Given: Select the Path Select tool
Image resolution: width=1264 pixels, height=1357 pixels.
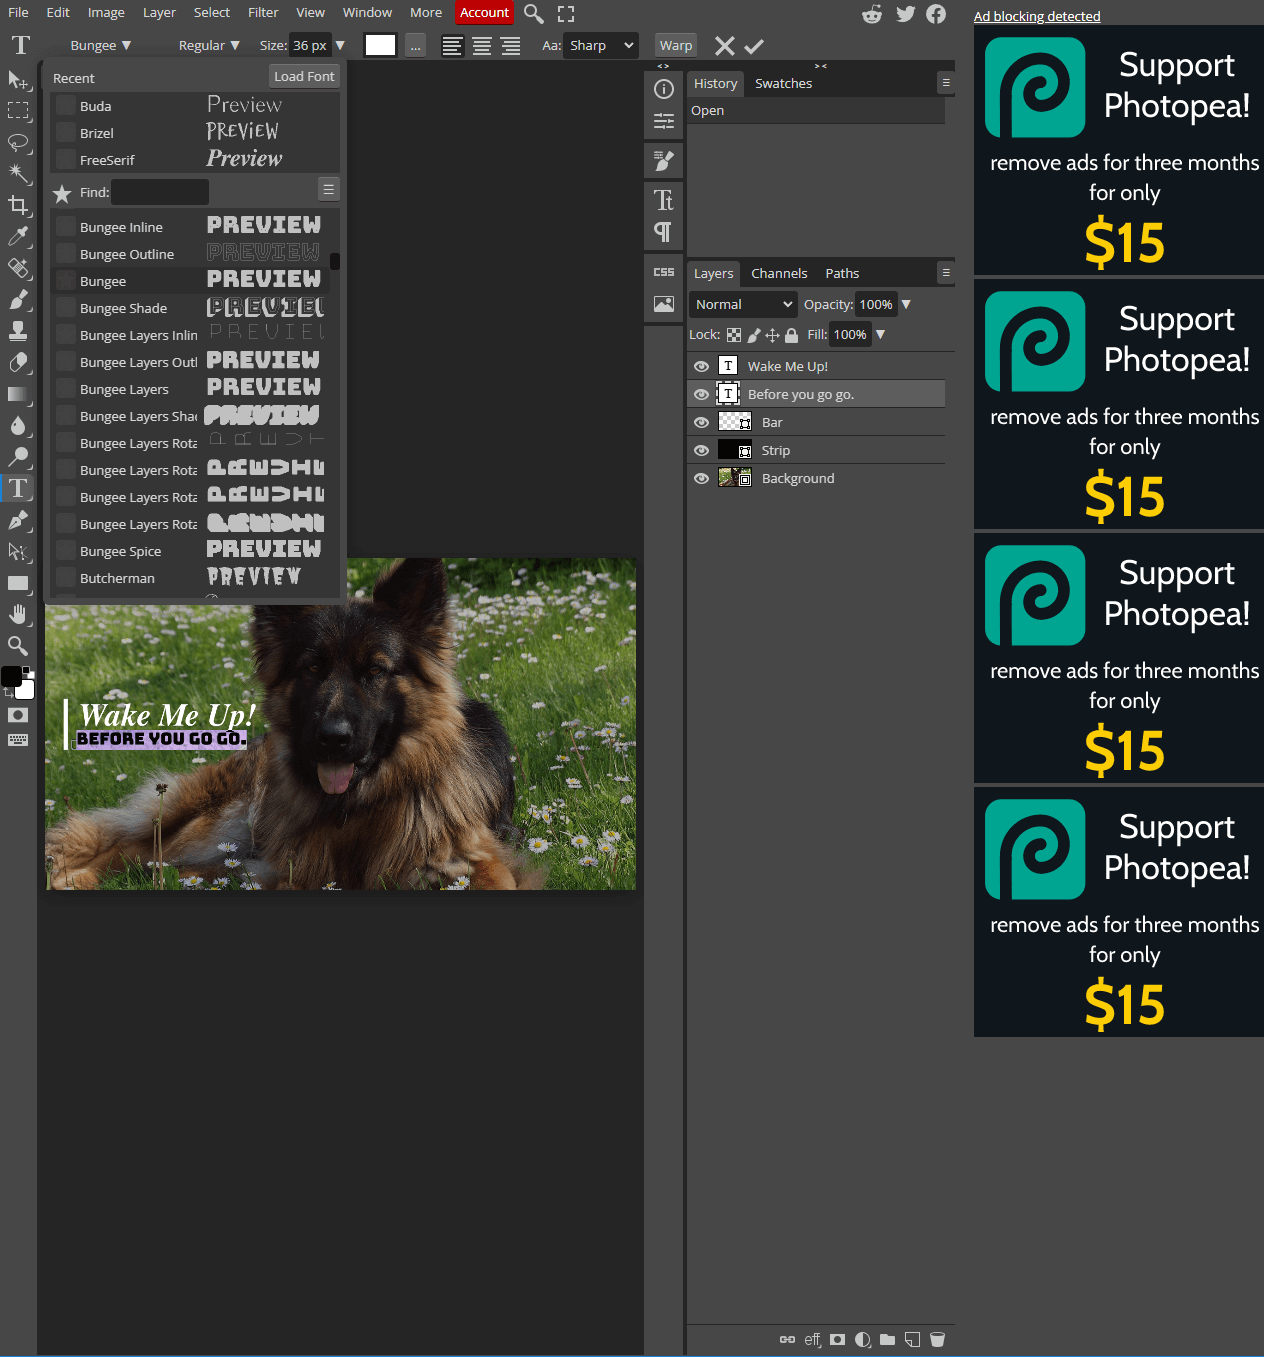Looking at the screenshot, I should 18,551.
